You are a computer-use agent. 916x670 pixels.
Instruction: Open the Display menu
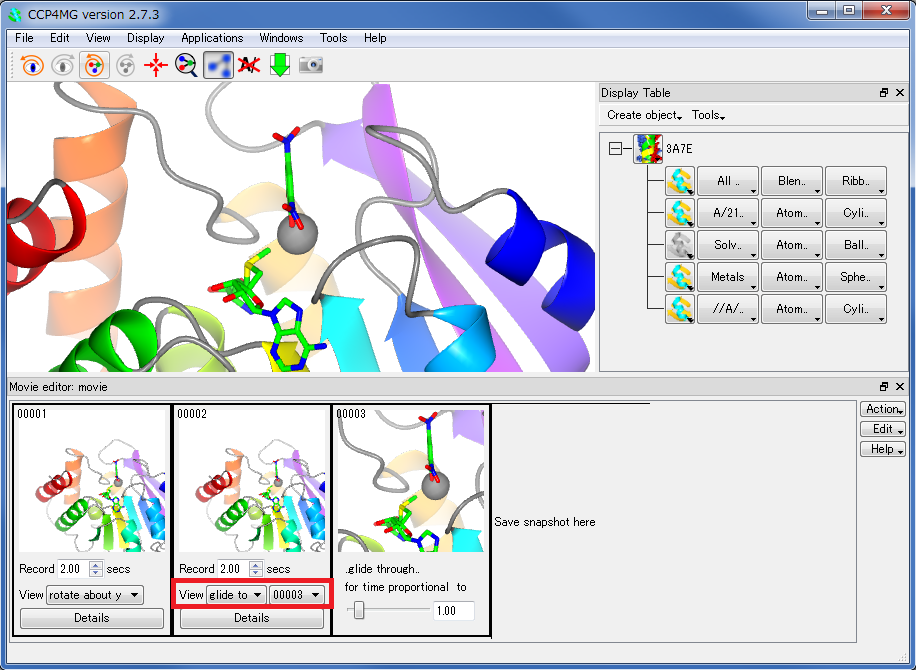146,38
